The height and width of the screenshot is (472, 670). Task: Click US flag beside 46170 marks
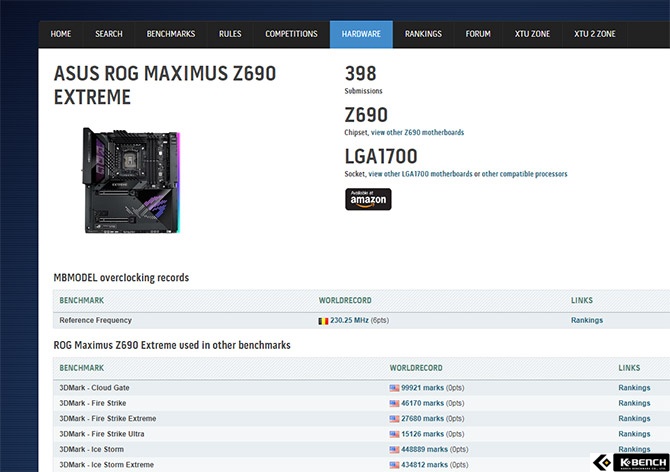click(x=394, y=403)
